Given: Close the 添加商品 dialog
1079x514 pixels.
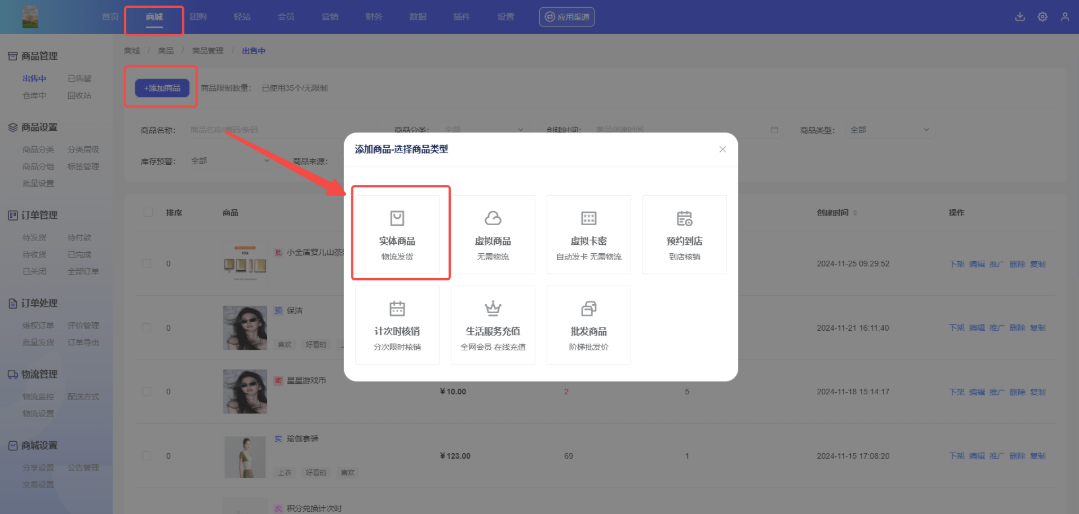Looking at the screenshot, I should pos(722,149).
